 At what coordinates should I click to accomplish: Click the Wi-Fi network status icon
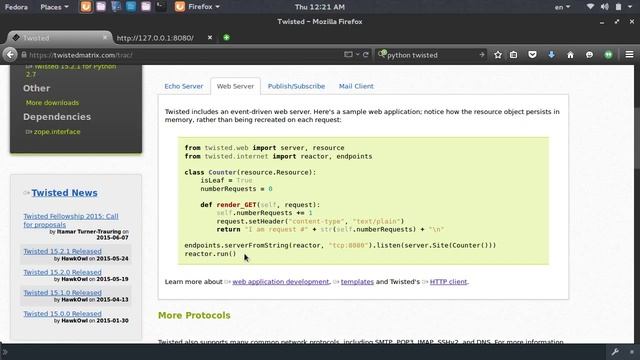click(590, 7)
